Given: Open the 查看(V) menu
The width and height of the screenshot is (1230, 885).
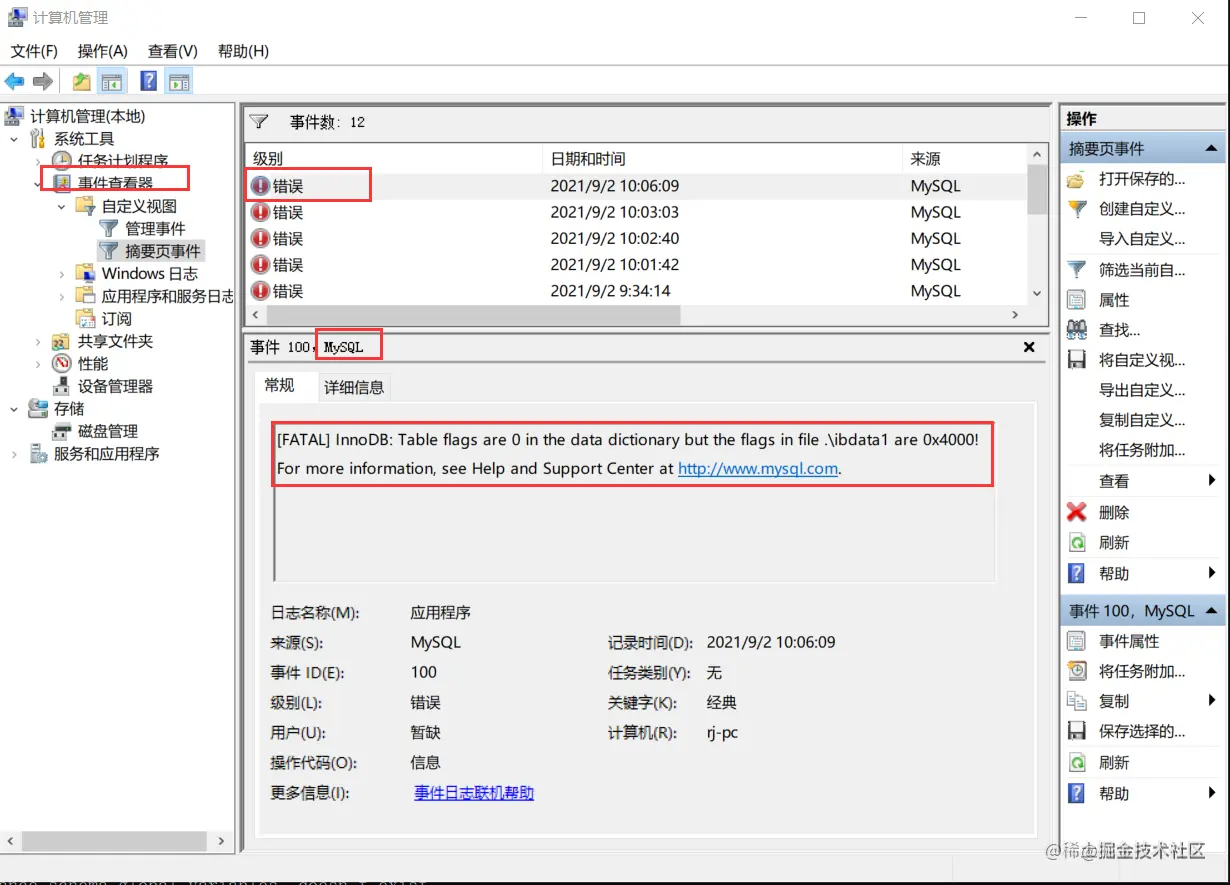Looking at the screenshot, I should click(173, 51).
